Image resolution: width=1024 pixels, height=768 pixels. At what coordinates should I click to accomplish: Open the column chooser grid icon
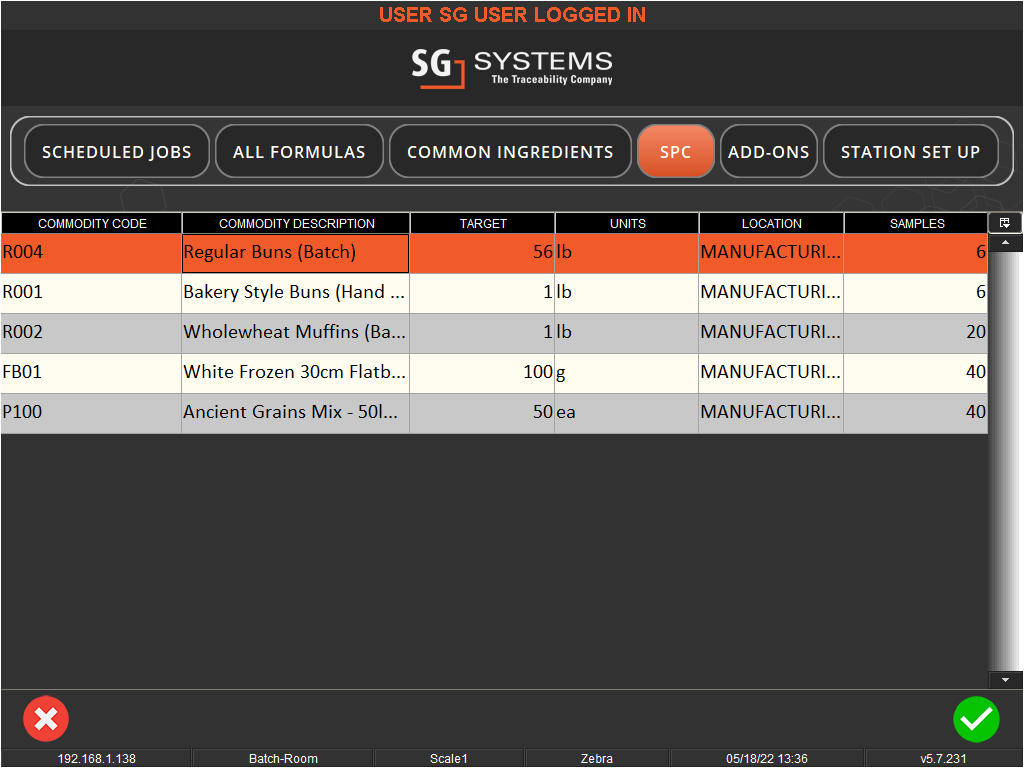coord(1005,222)
